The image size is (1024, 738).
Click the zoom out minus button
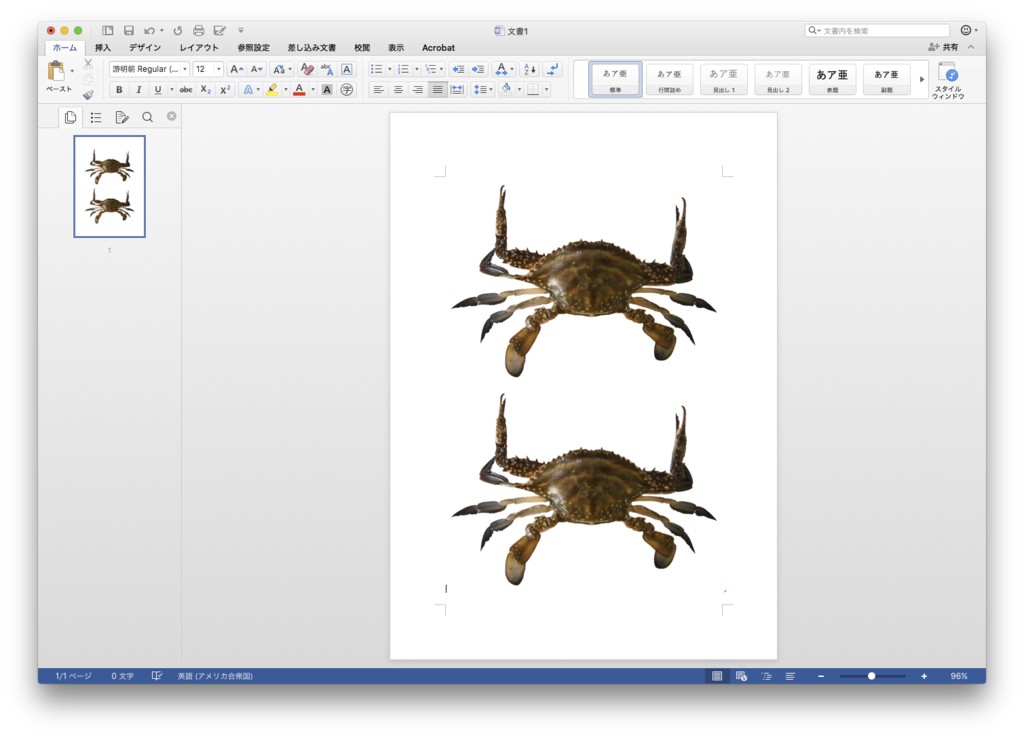pyautogui.click(x=821, y=676)
